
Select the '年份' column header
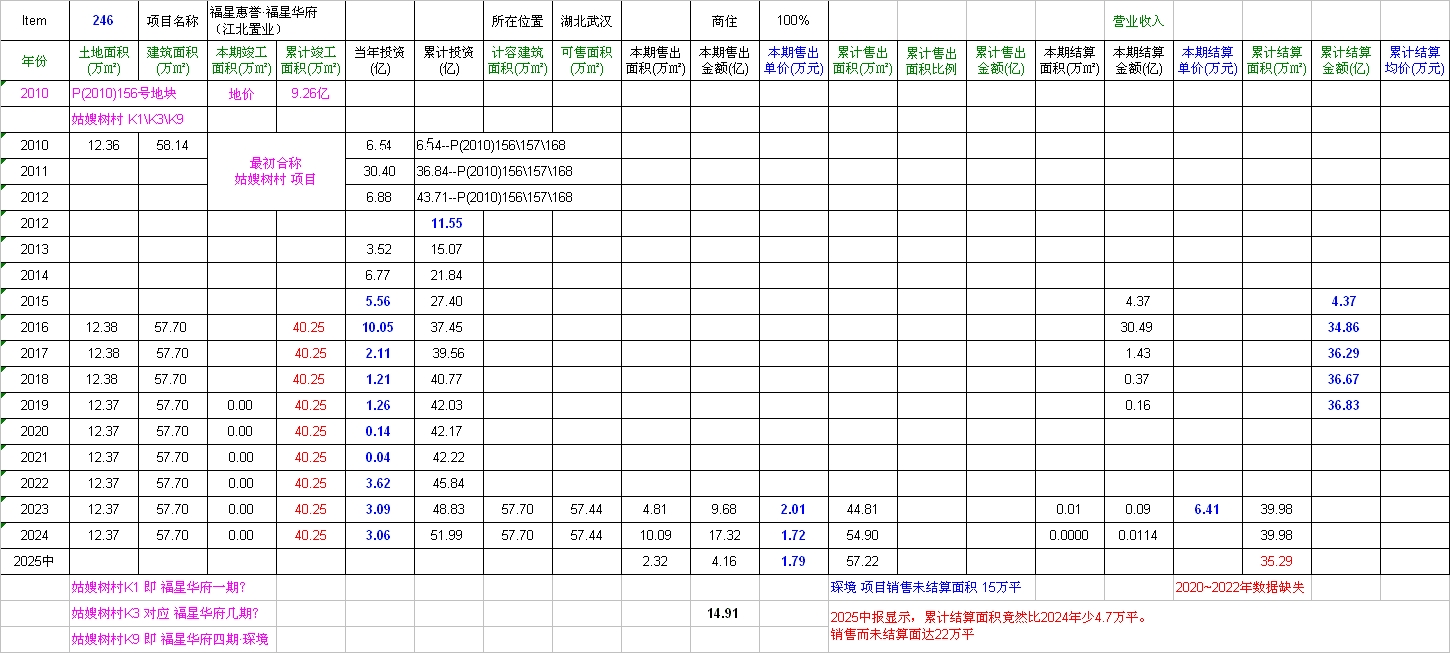[x=35, y=61]
